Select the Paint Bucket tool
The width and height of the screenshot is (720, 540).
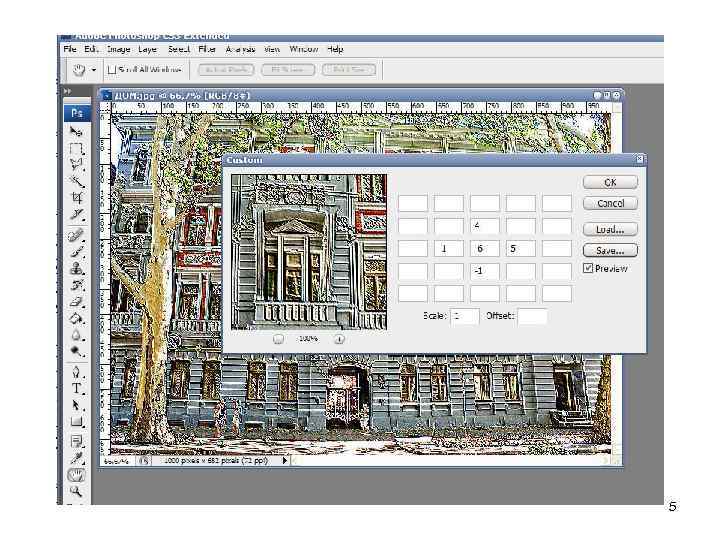pos(76,318)
